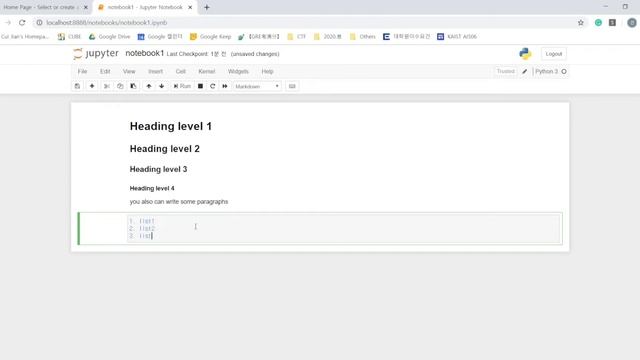Click the dark browser extension icon
Image resolution: width=640 pixels, height=360 pixels.
pos(612,23)
